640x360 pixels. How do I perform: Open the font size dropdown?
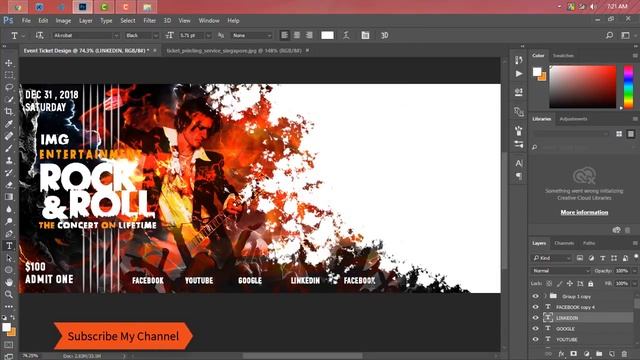208,36
